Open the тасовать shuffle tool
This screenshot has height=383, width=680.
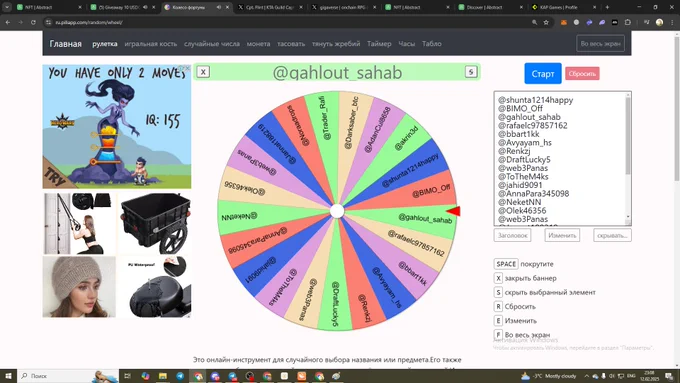(x=291, y=44)
